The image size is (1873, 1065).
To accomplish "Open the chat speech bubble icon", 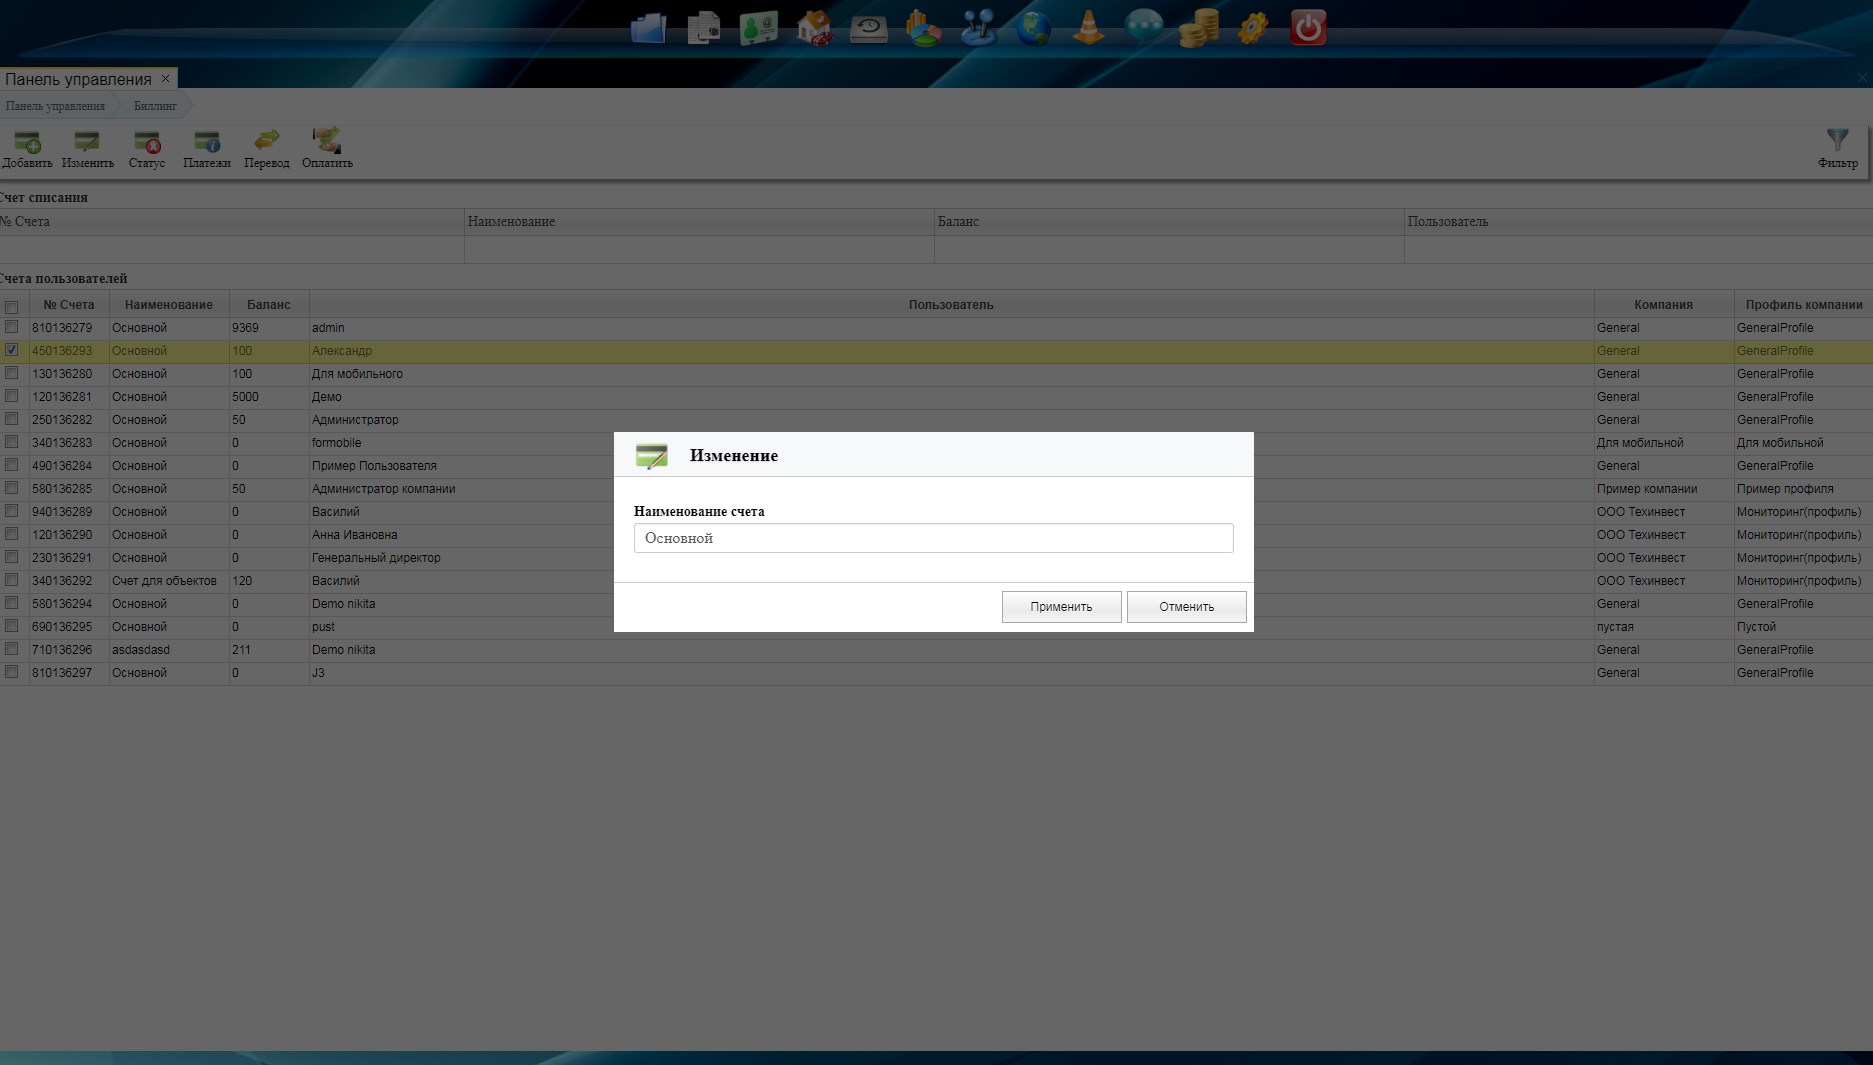I will (x=1144, y=27).
